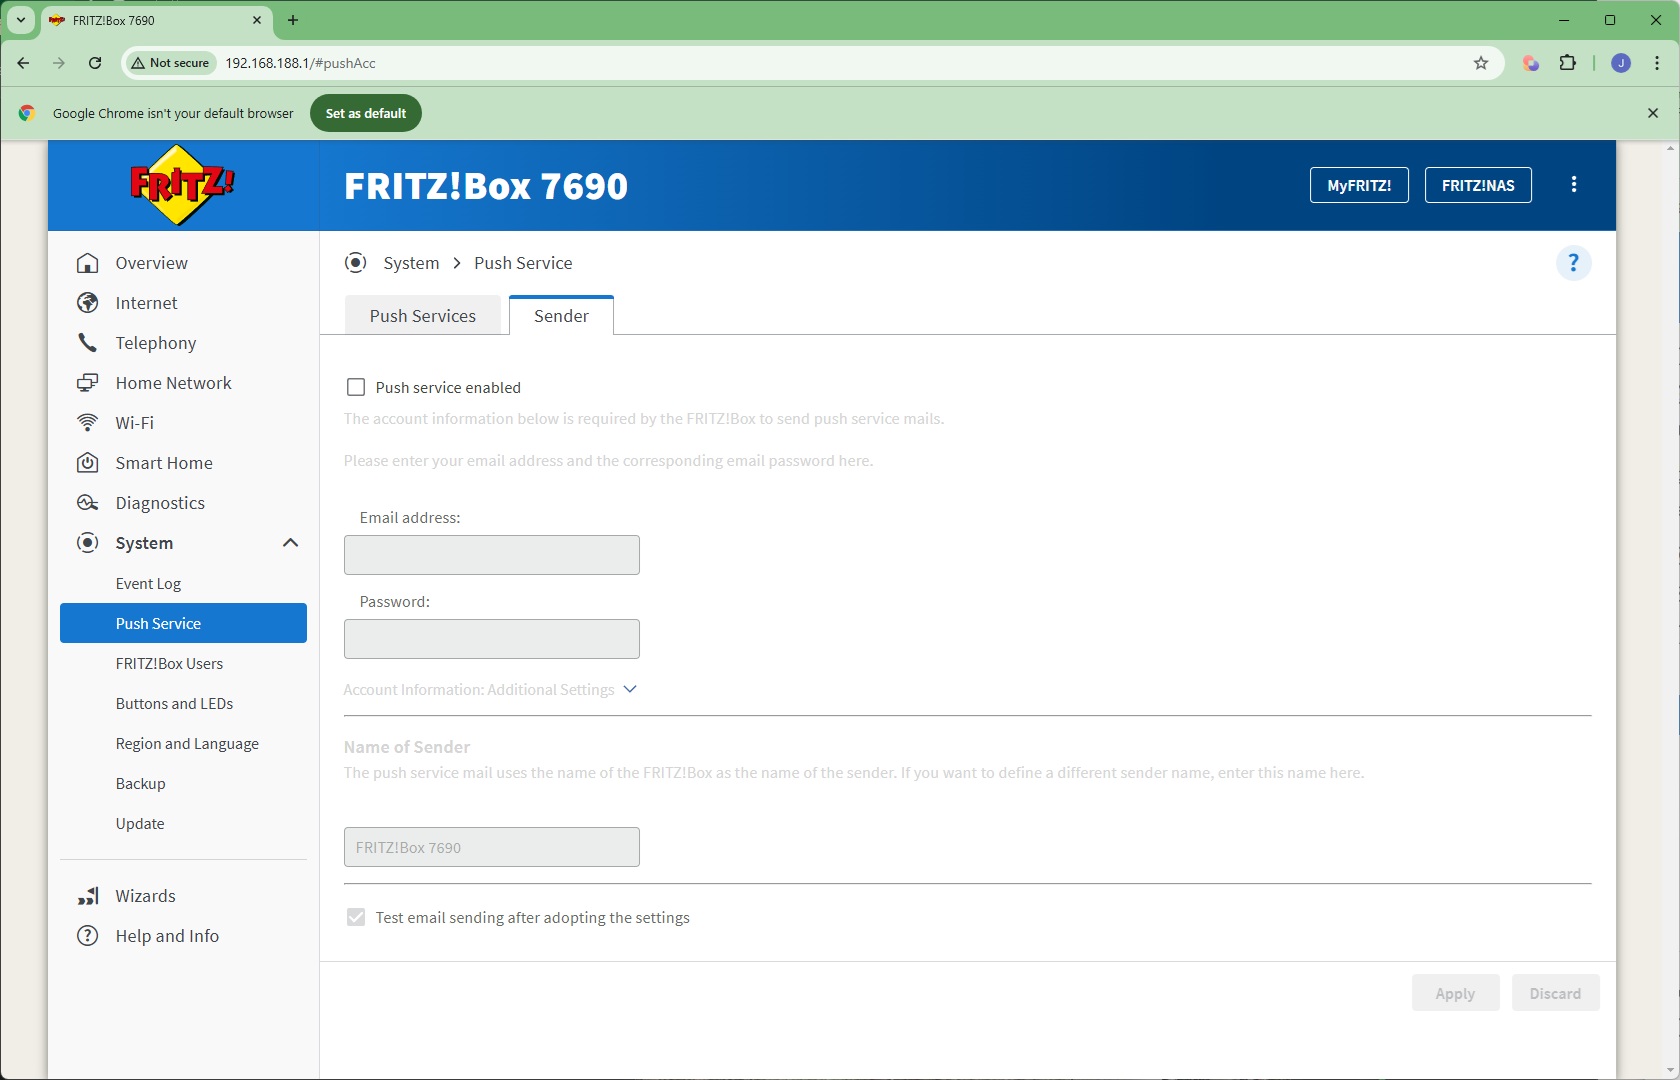Open the Backup menu item

(140, 784)
